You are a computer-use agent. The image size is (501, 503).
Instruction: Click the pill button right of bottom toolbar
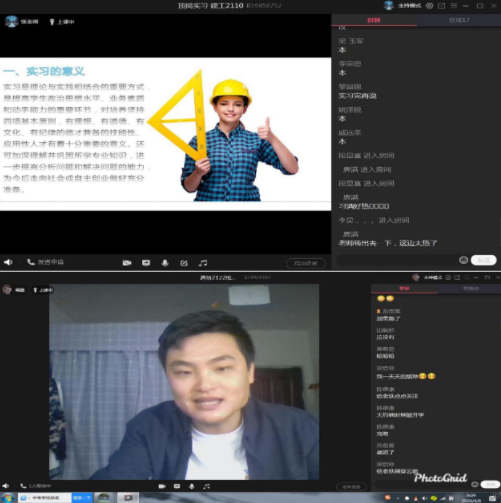tap(351, 487)
